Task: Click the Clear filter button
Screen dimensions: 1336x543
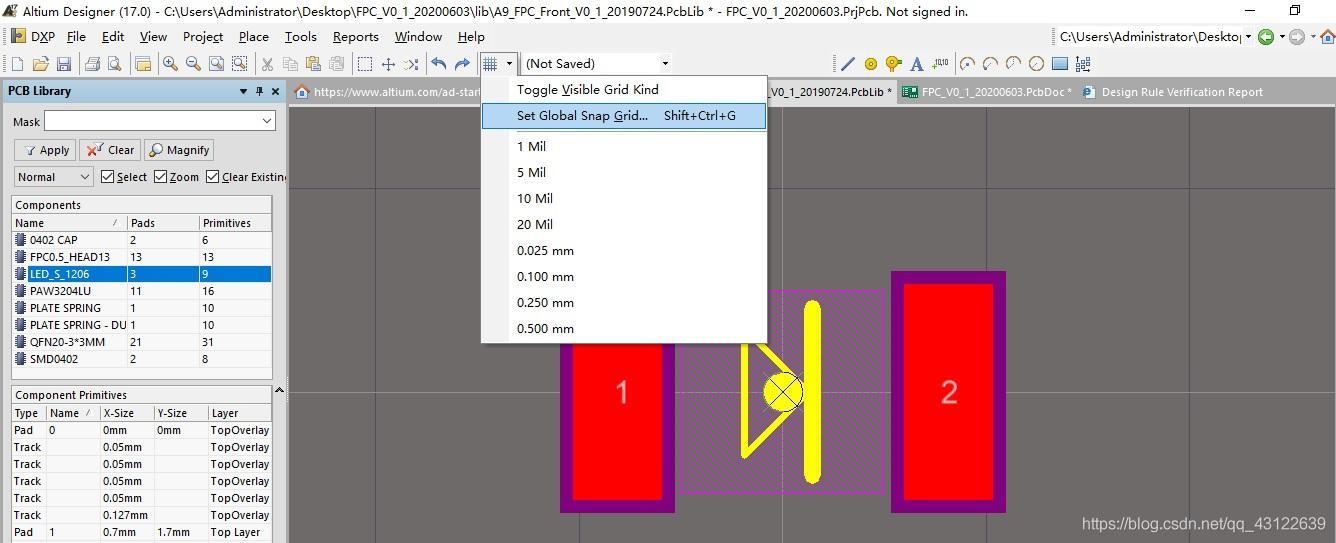Action: pos(110,150)
